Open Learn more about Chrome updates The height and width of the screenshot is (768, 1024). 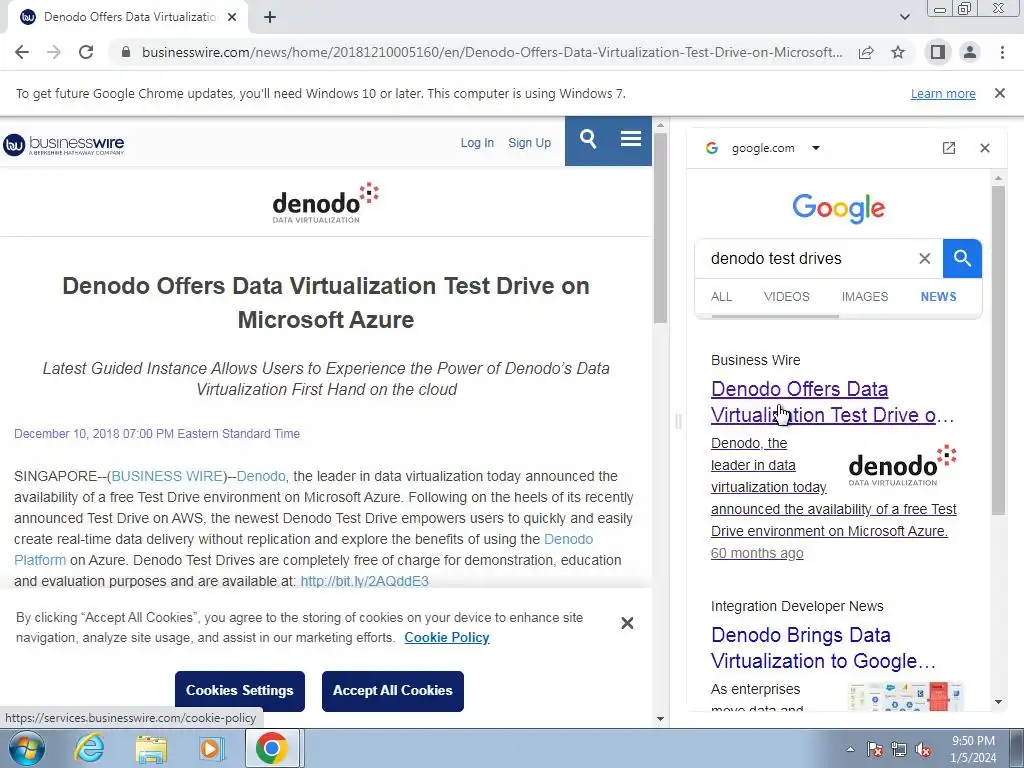943,93
